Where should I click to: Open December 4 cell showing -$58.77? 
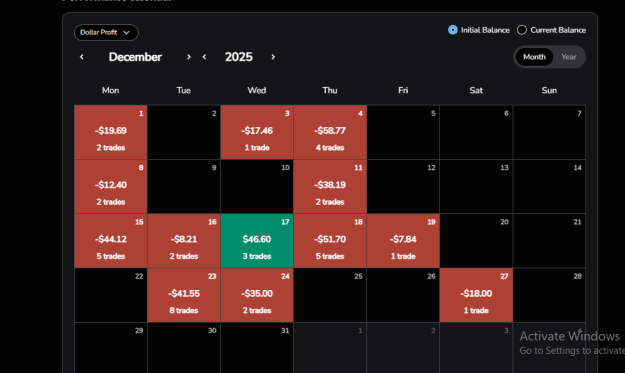coord(330,132)
